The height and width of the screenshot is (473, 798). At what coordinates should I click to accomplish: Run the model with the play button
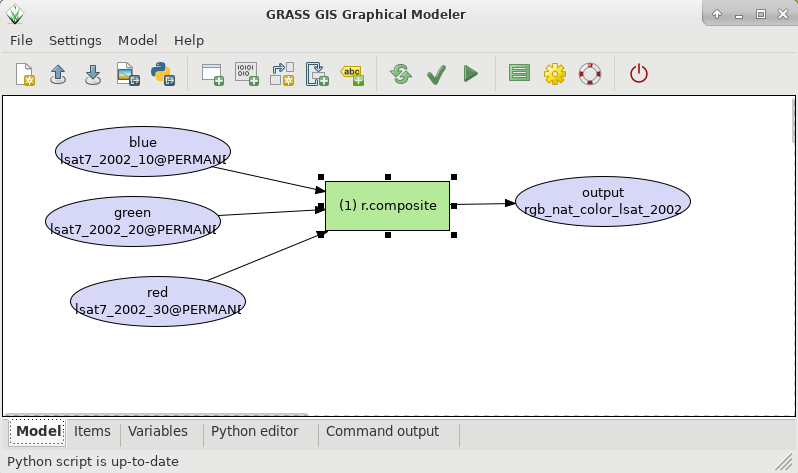pyautogui.click(x=470, y=74)
